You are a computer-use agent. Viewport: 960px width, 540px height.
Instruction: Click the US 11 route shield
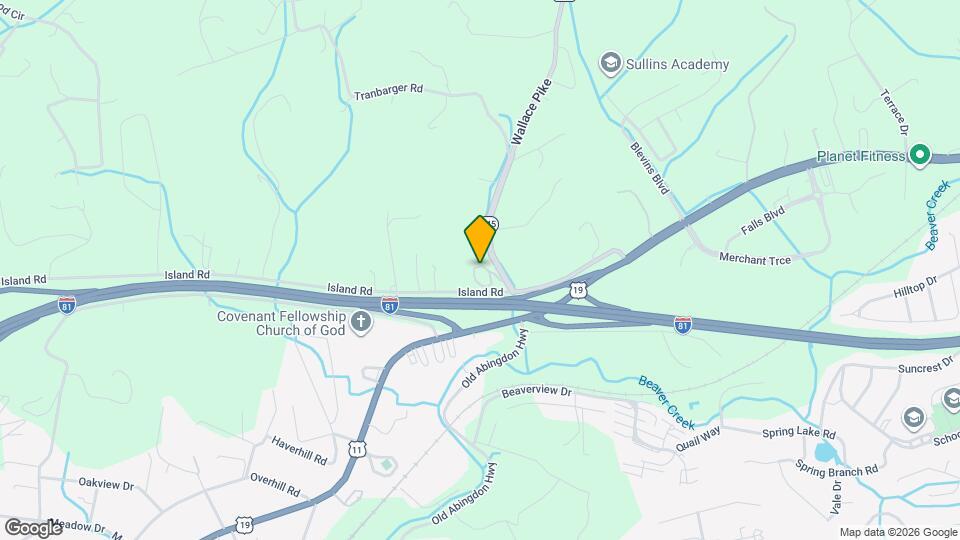358,449
